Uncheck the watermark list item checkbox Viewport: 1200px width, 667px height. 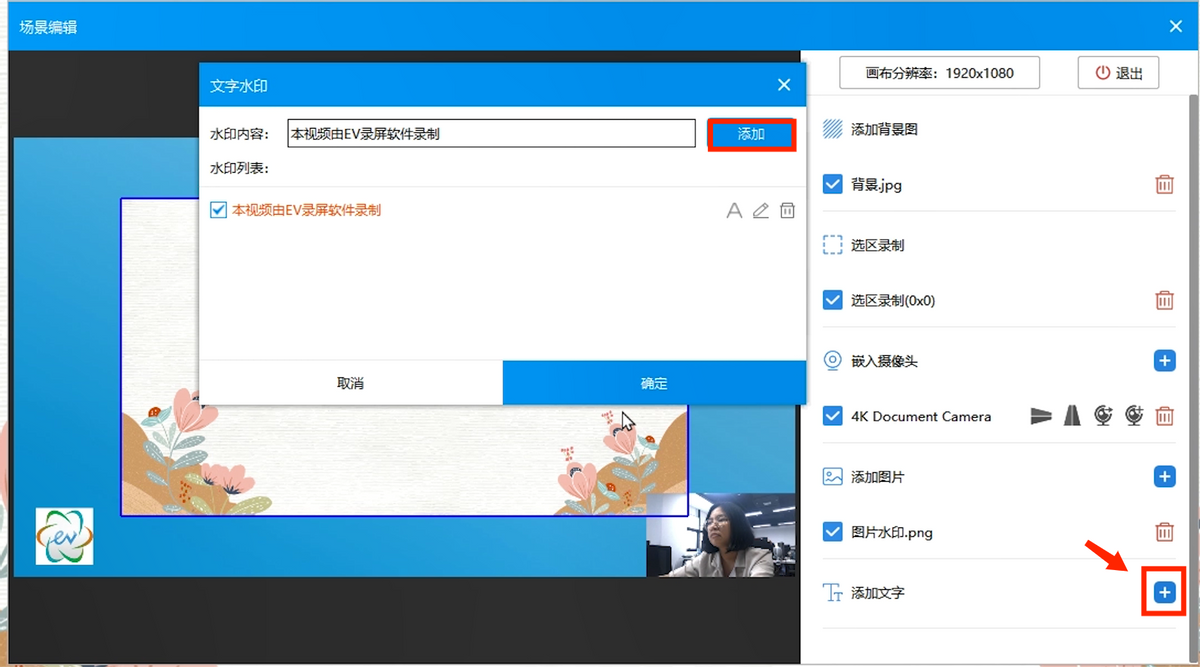[219, 210]
